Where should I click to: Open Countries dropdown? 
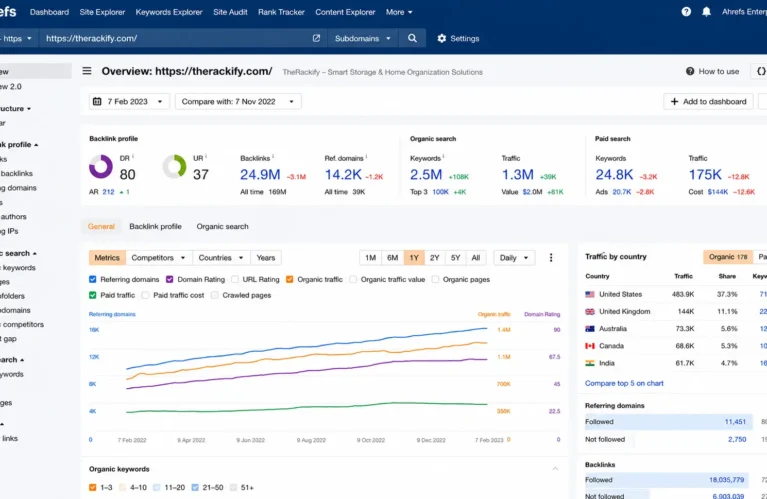[221, 258]
